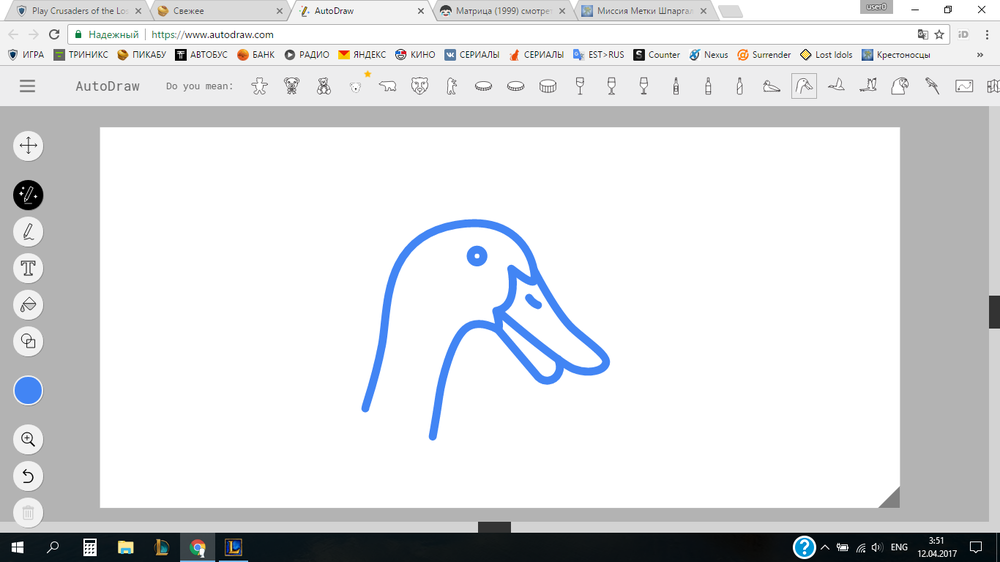
Task: Choose the standing bear suggestion
Action: 452,86
